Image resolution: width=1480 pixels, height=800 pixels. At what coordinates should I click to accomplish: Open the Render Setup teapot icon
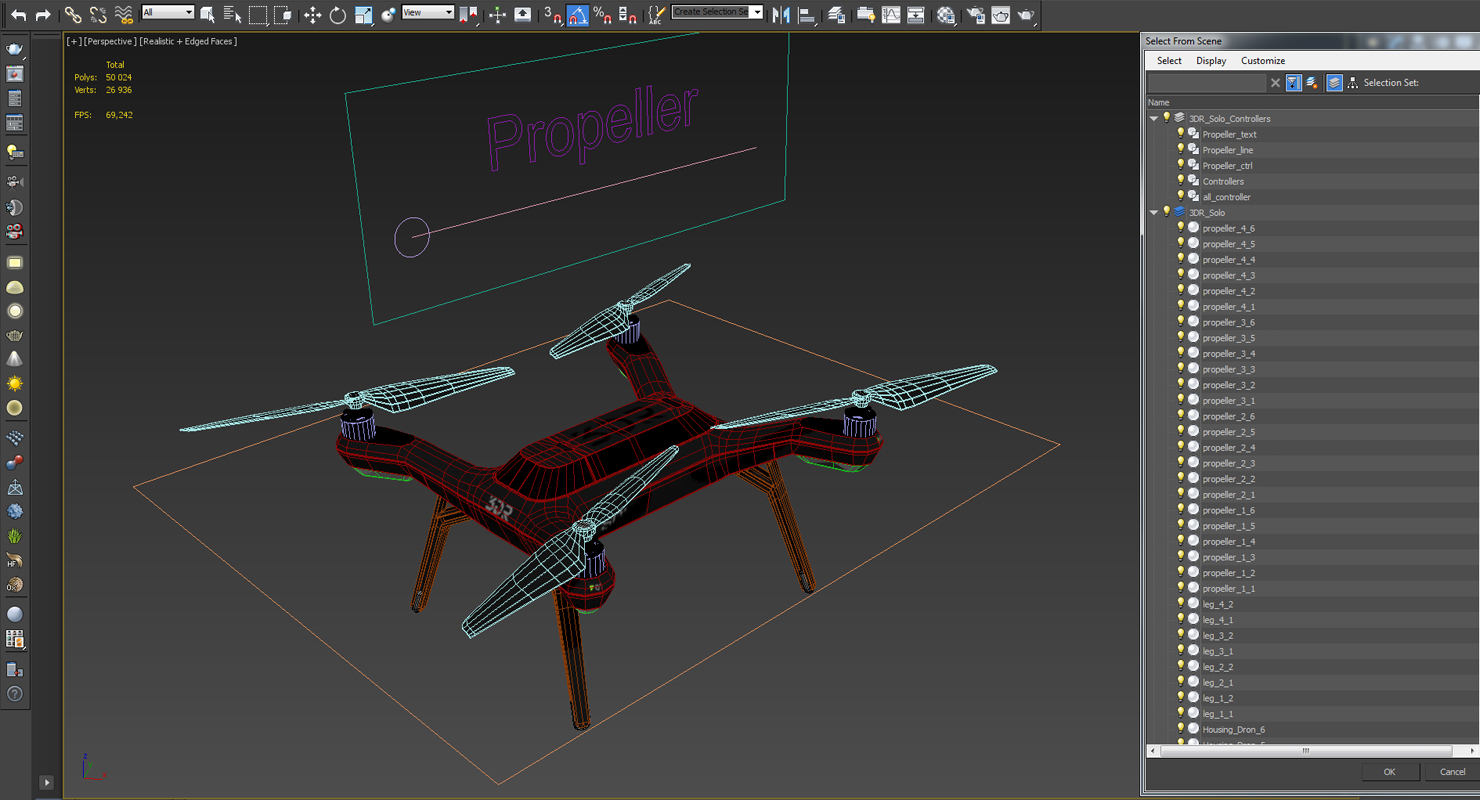point(975,14)
